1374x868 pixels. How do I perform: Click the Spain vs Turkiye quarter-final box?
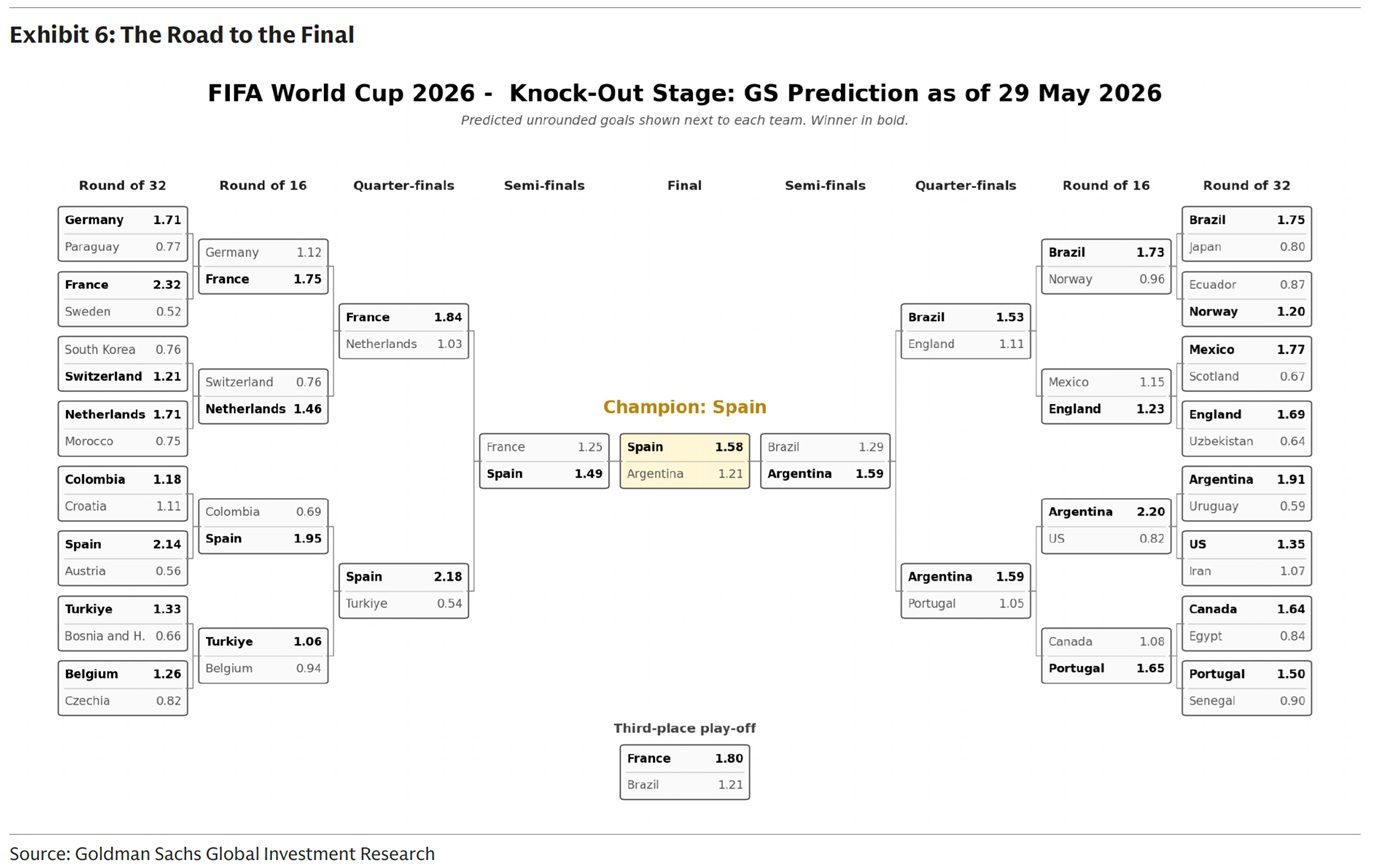[404, 590]
